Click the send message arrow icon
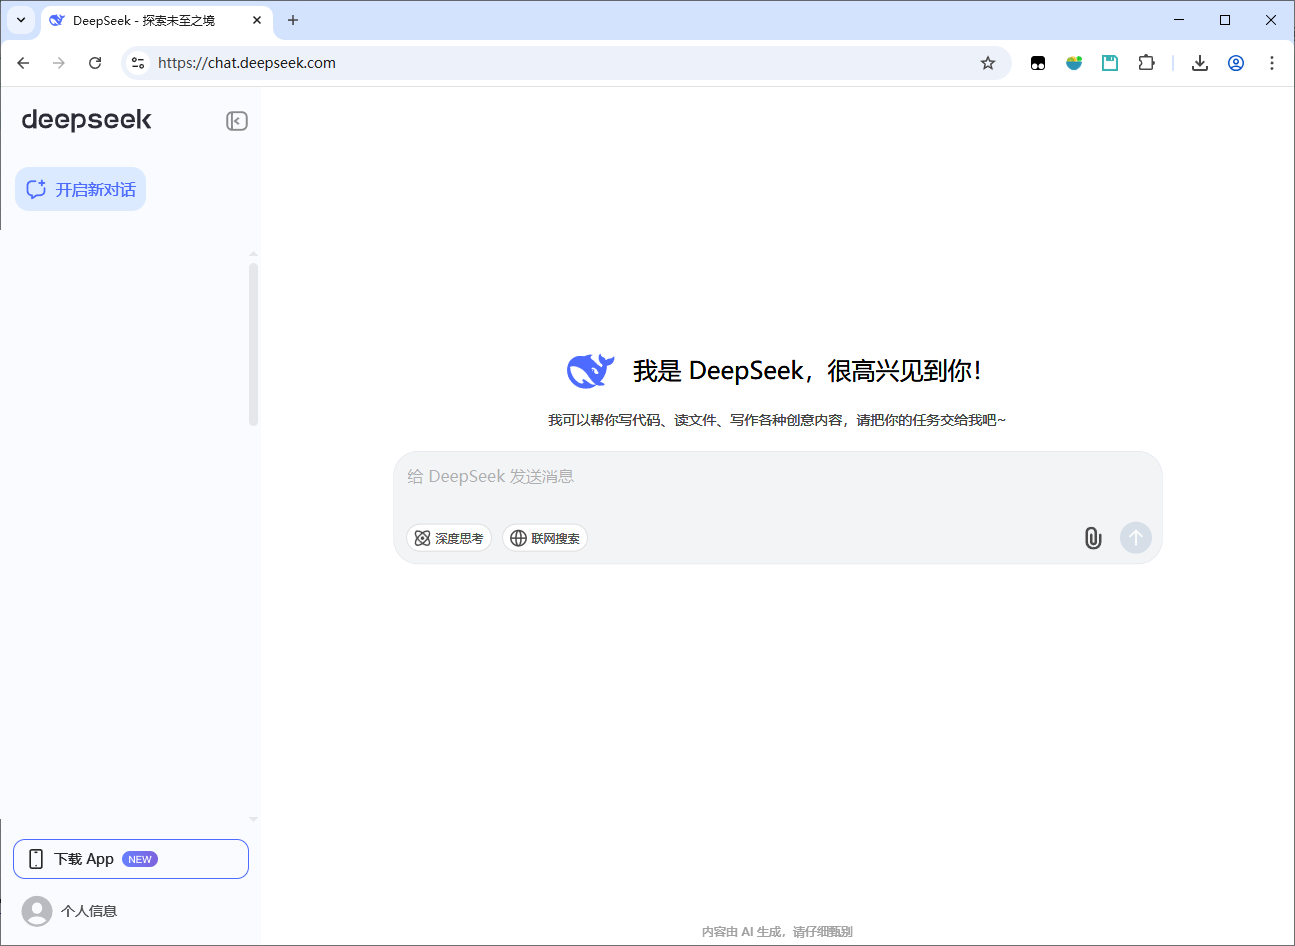The image size is (1295, 946). [x=1135, y=538]
